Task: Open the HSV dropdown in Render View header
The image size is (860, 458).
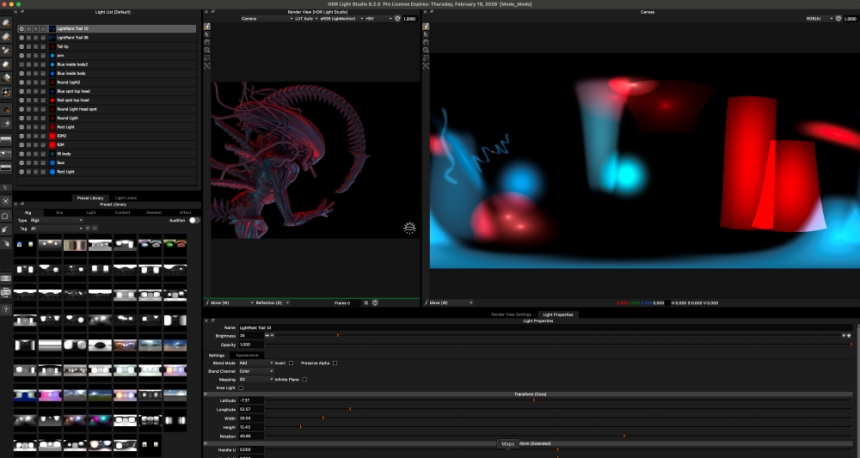Action: [x=378, y=19]
